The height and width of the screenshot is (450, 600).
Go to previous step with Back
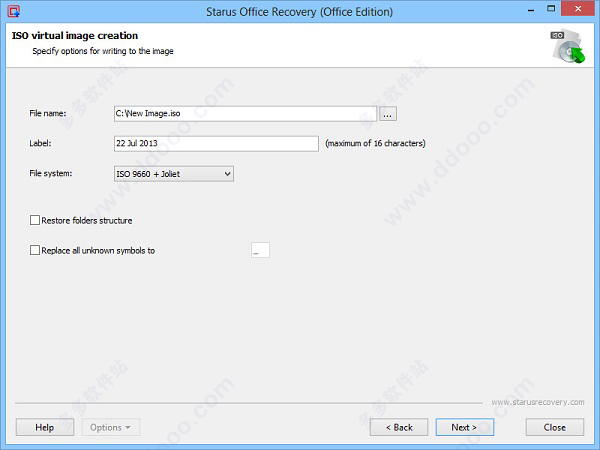tap(399, 427)
